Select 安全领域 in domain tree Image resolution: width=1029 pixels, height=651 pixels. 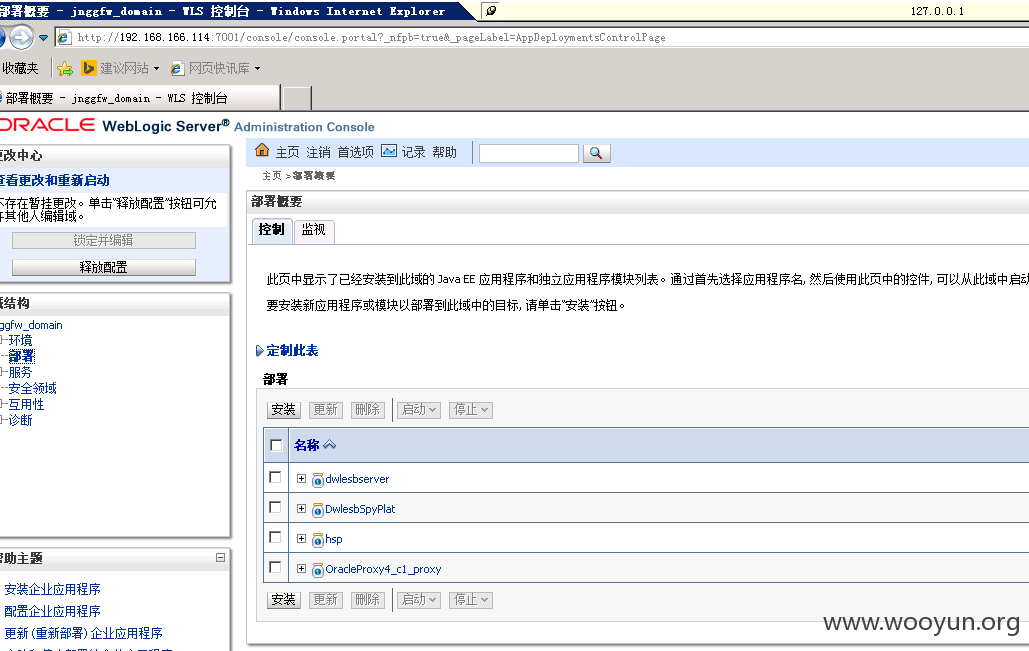(x=33, y=388)
